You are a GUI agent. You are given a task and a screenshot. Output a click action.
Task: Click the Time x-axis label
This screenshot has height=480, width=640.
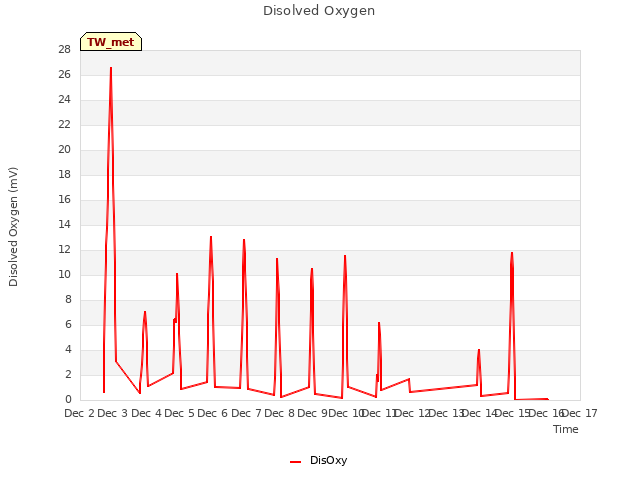pos(566,429)
